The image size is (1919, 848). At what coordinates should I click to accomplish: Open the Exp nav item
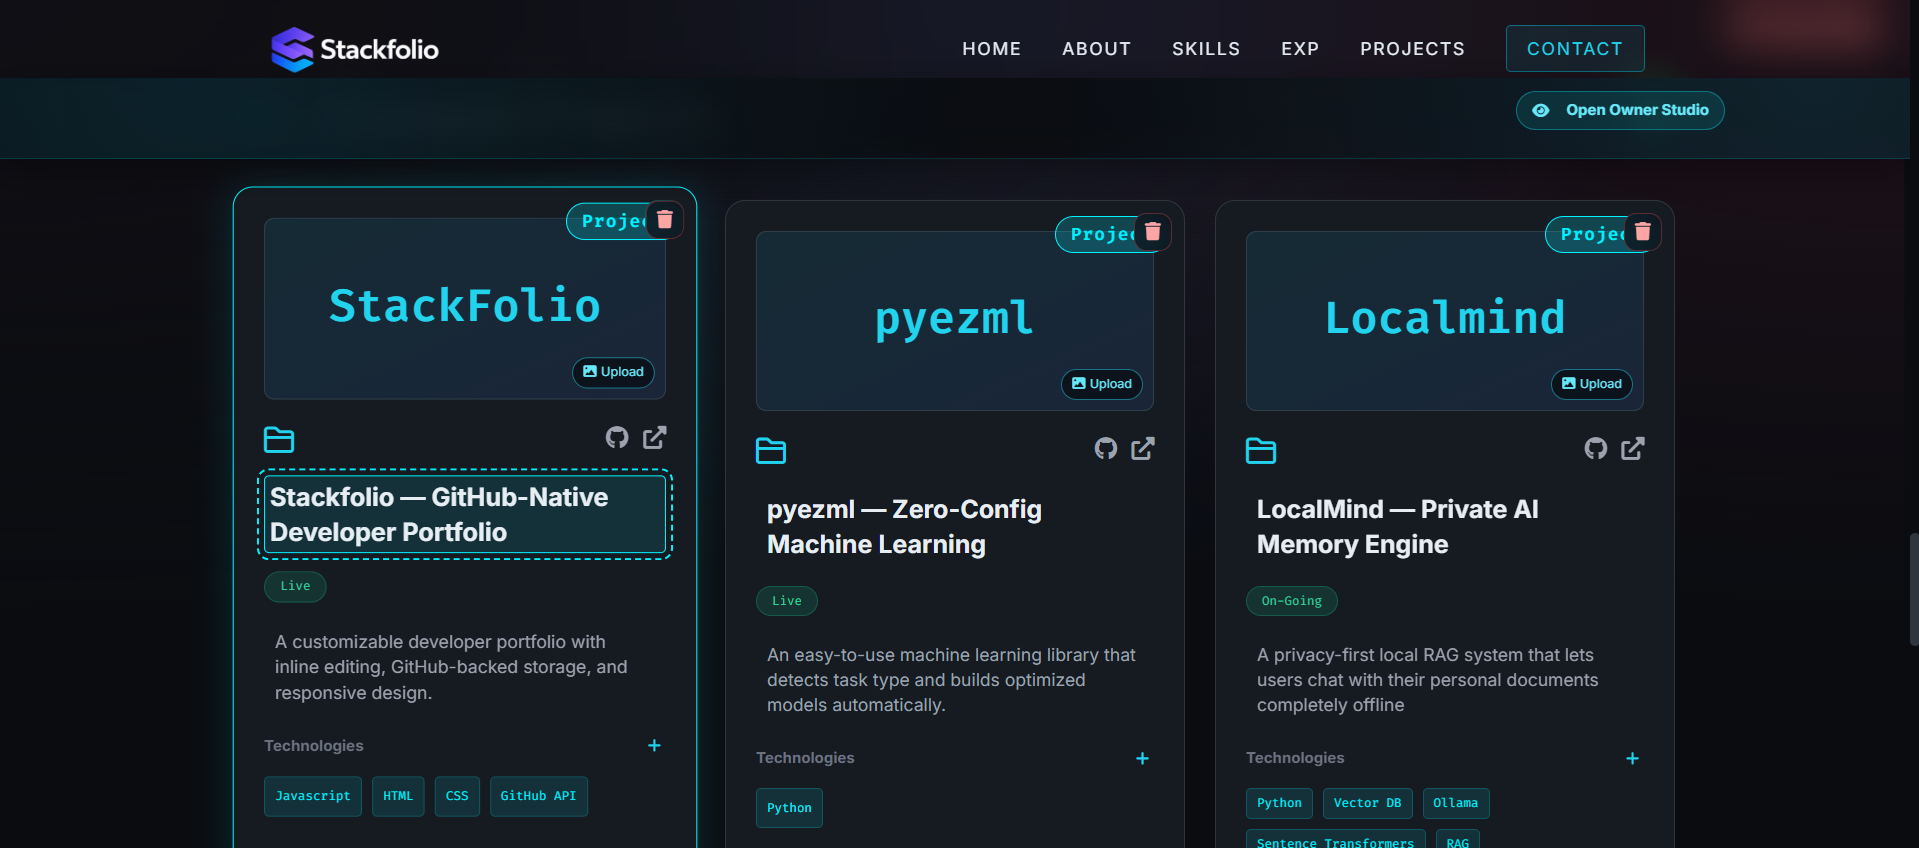click(1300, 49)
